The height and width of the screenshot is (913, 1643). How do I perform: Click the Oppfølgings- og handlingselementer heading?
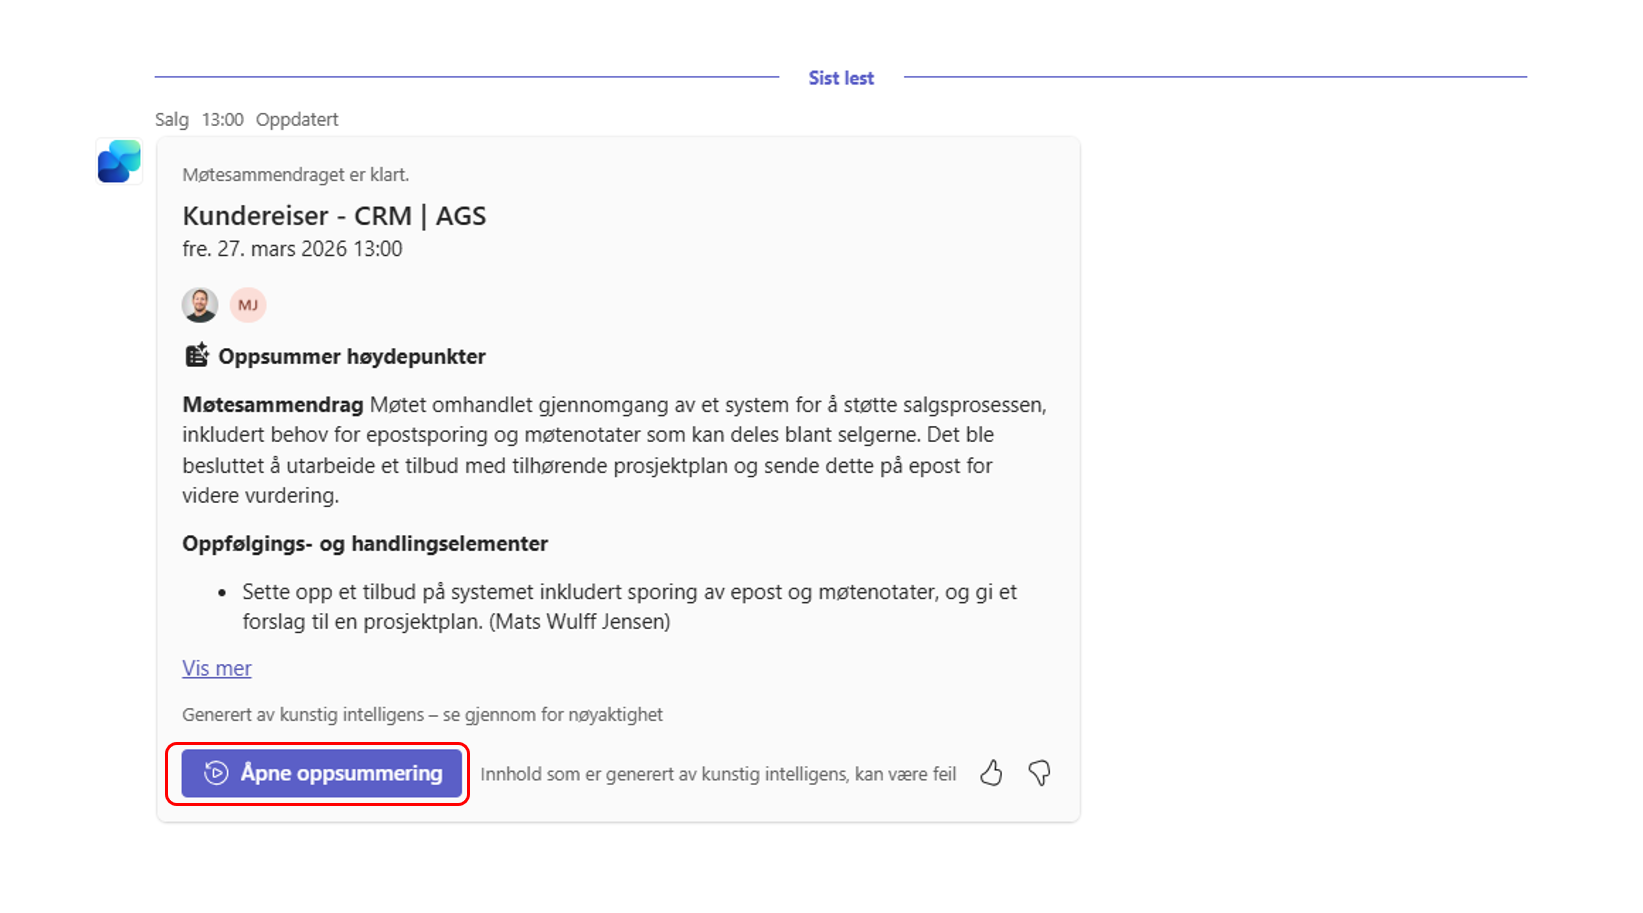365,544
